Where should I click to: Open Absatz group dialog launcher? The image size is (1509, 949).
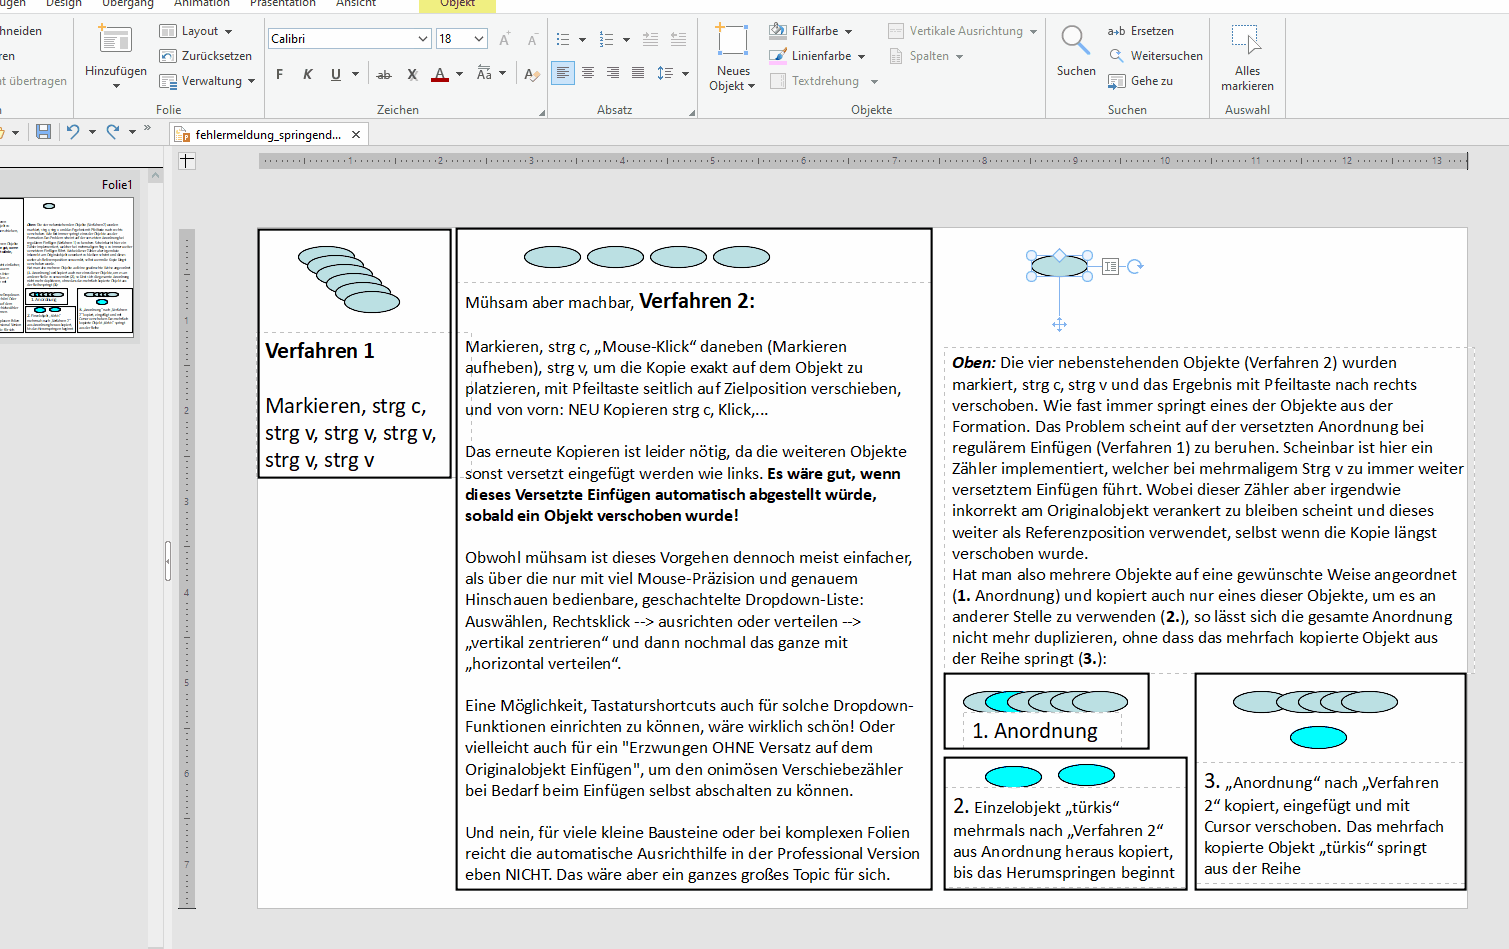point(692,113)
